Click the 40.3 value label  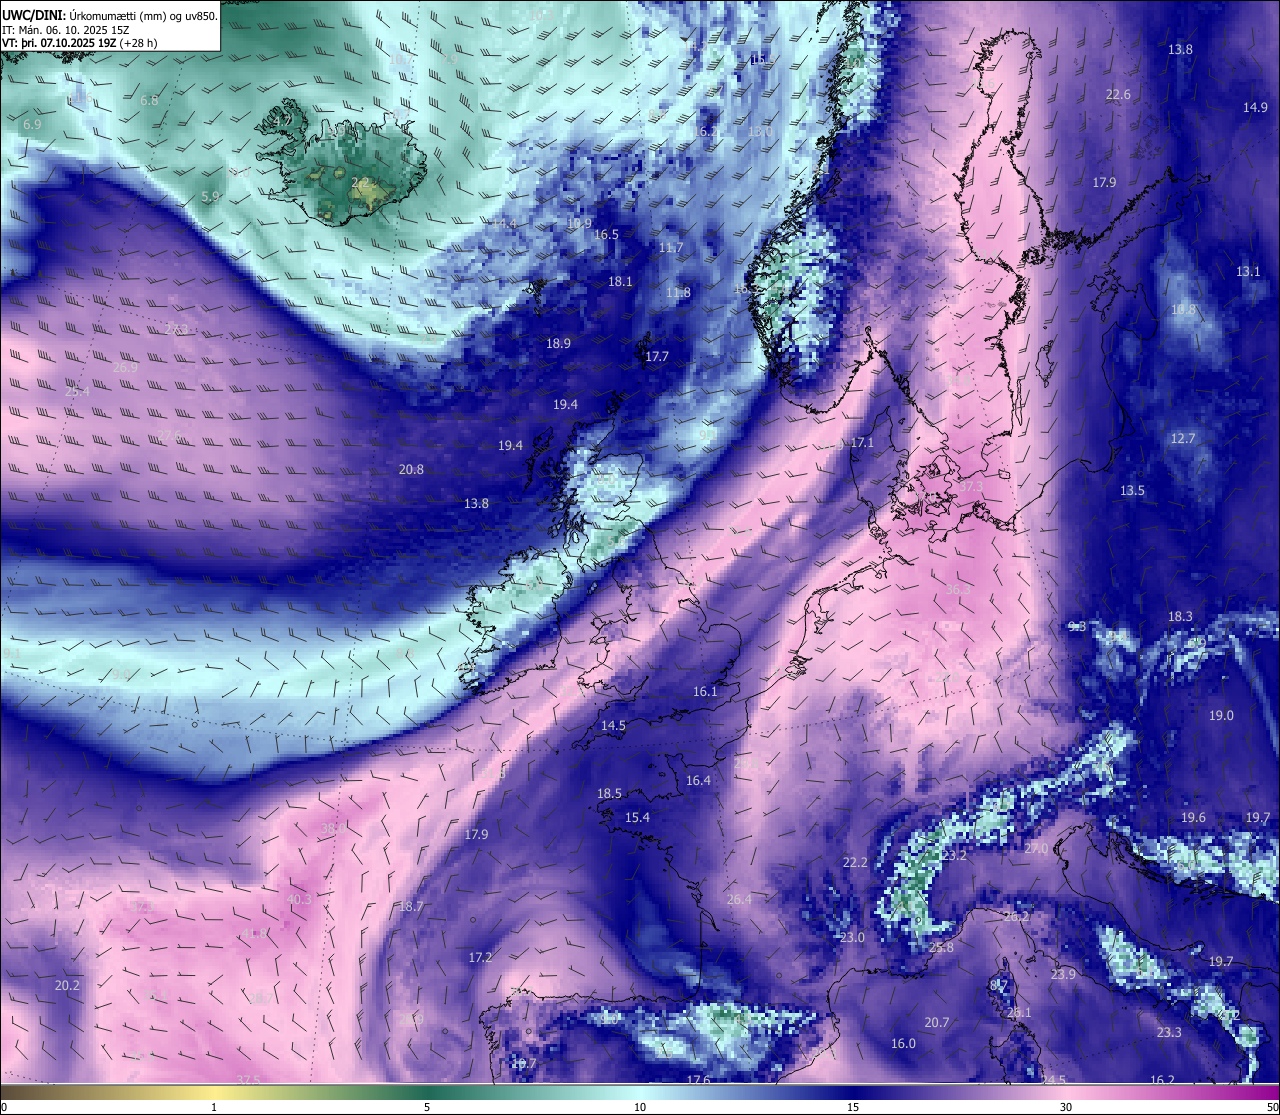click(x=299, y=900)
